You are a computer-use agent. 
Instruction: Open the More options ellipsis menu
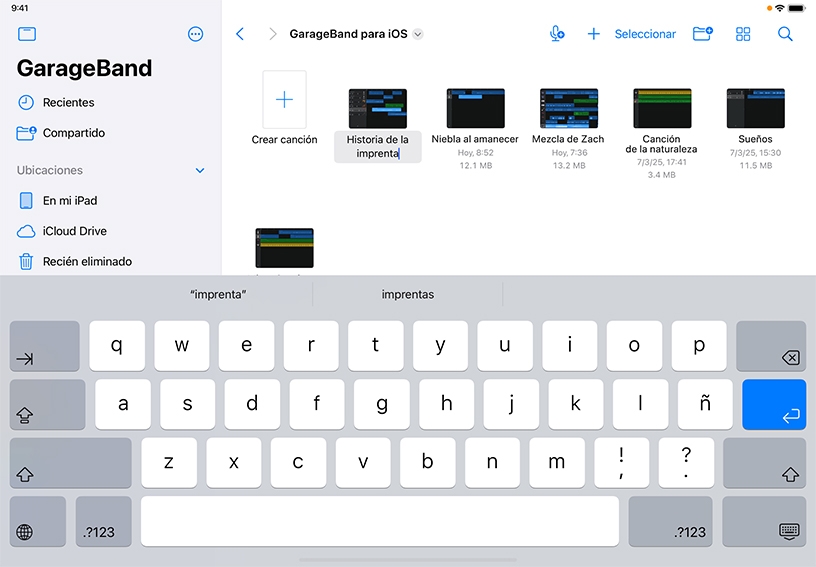click(x=195, y=34)
